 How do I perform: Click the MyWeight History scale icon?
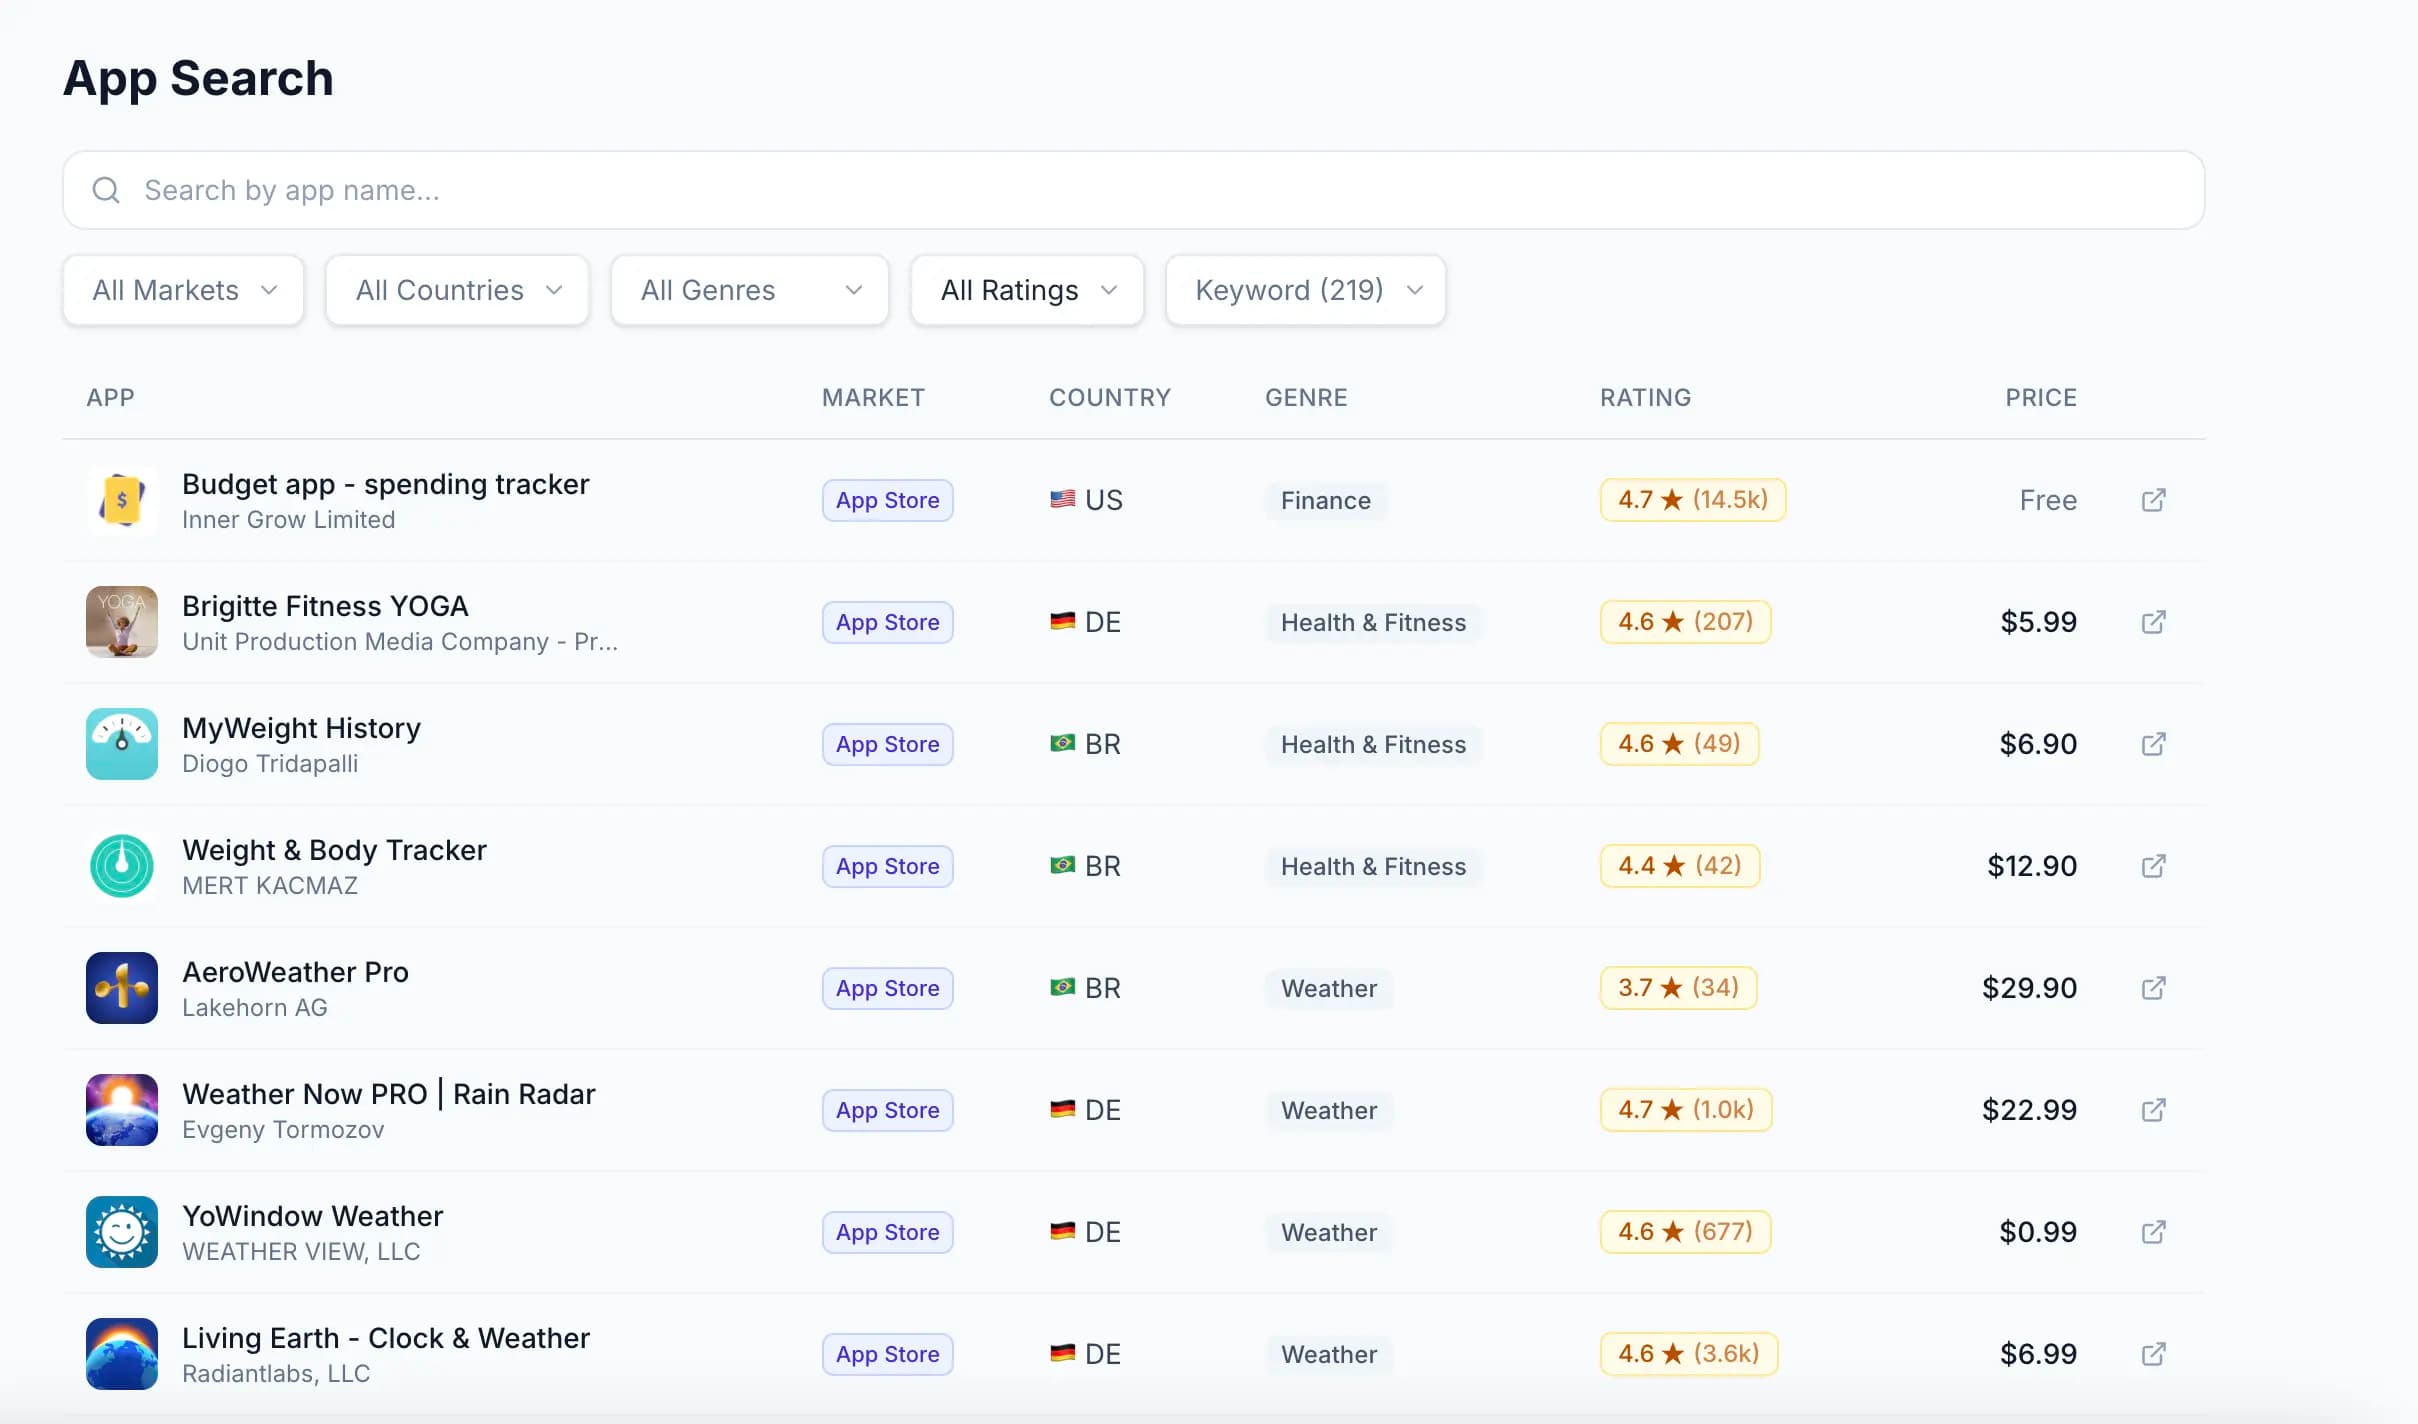[x=122, y=744]
